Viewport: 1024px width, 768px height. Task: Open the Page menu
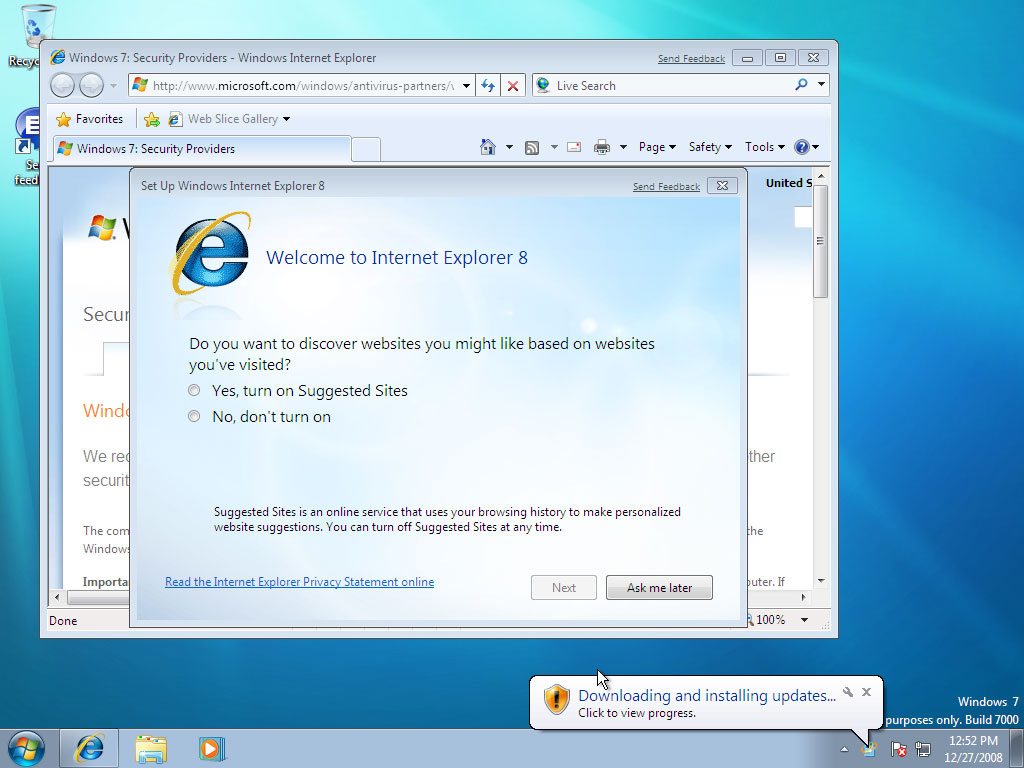tap(657, 147)
